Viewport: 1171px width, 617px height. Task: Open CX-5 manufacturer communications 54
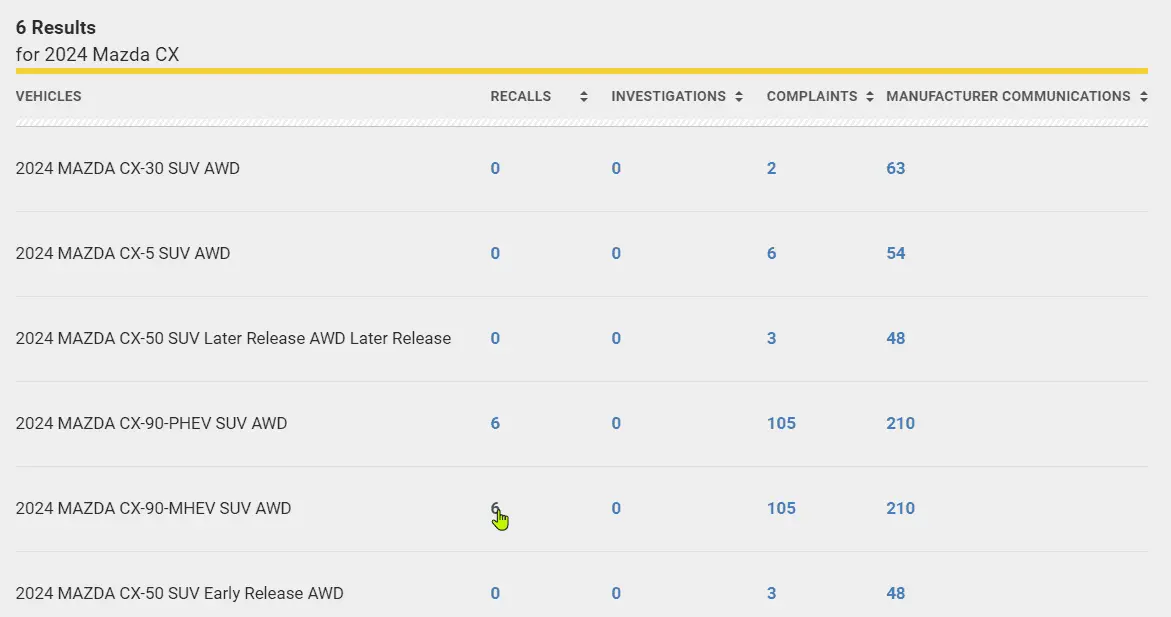(895, 253)
